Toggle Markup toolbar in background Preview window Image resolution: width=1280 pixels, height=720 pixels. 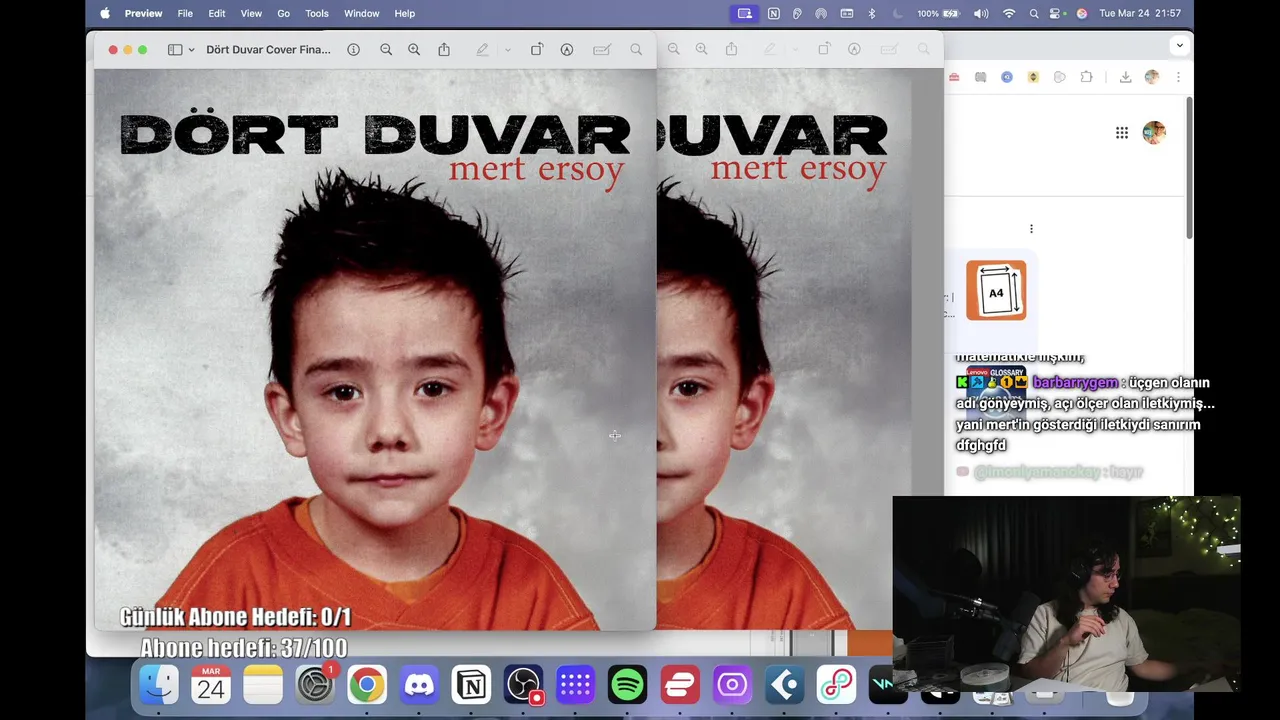854,49
